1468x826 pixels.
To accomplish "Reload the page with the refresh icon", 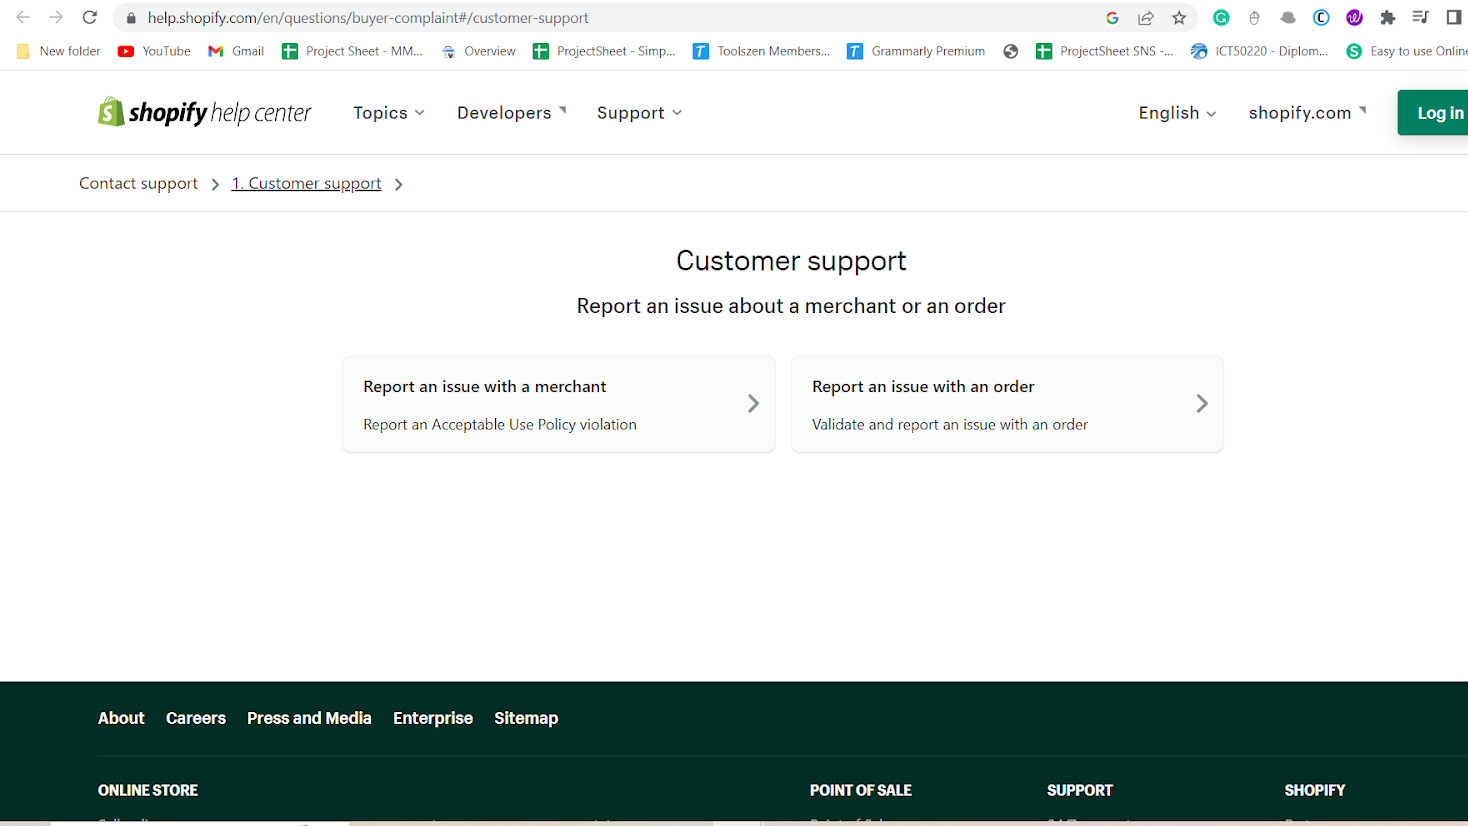I will 90,17.
